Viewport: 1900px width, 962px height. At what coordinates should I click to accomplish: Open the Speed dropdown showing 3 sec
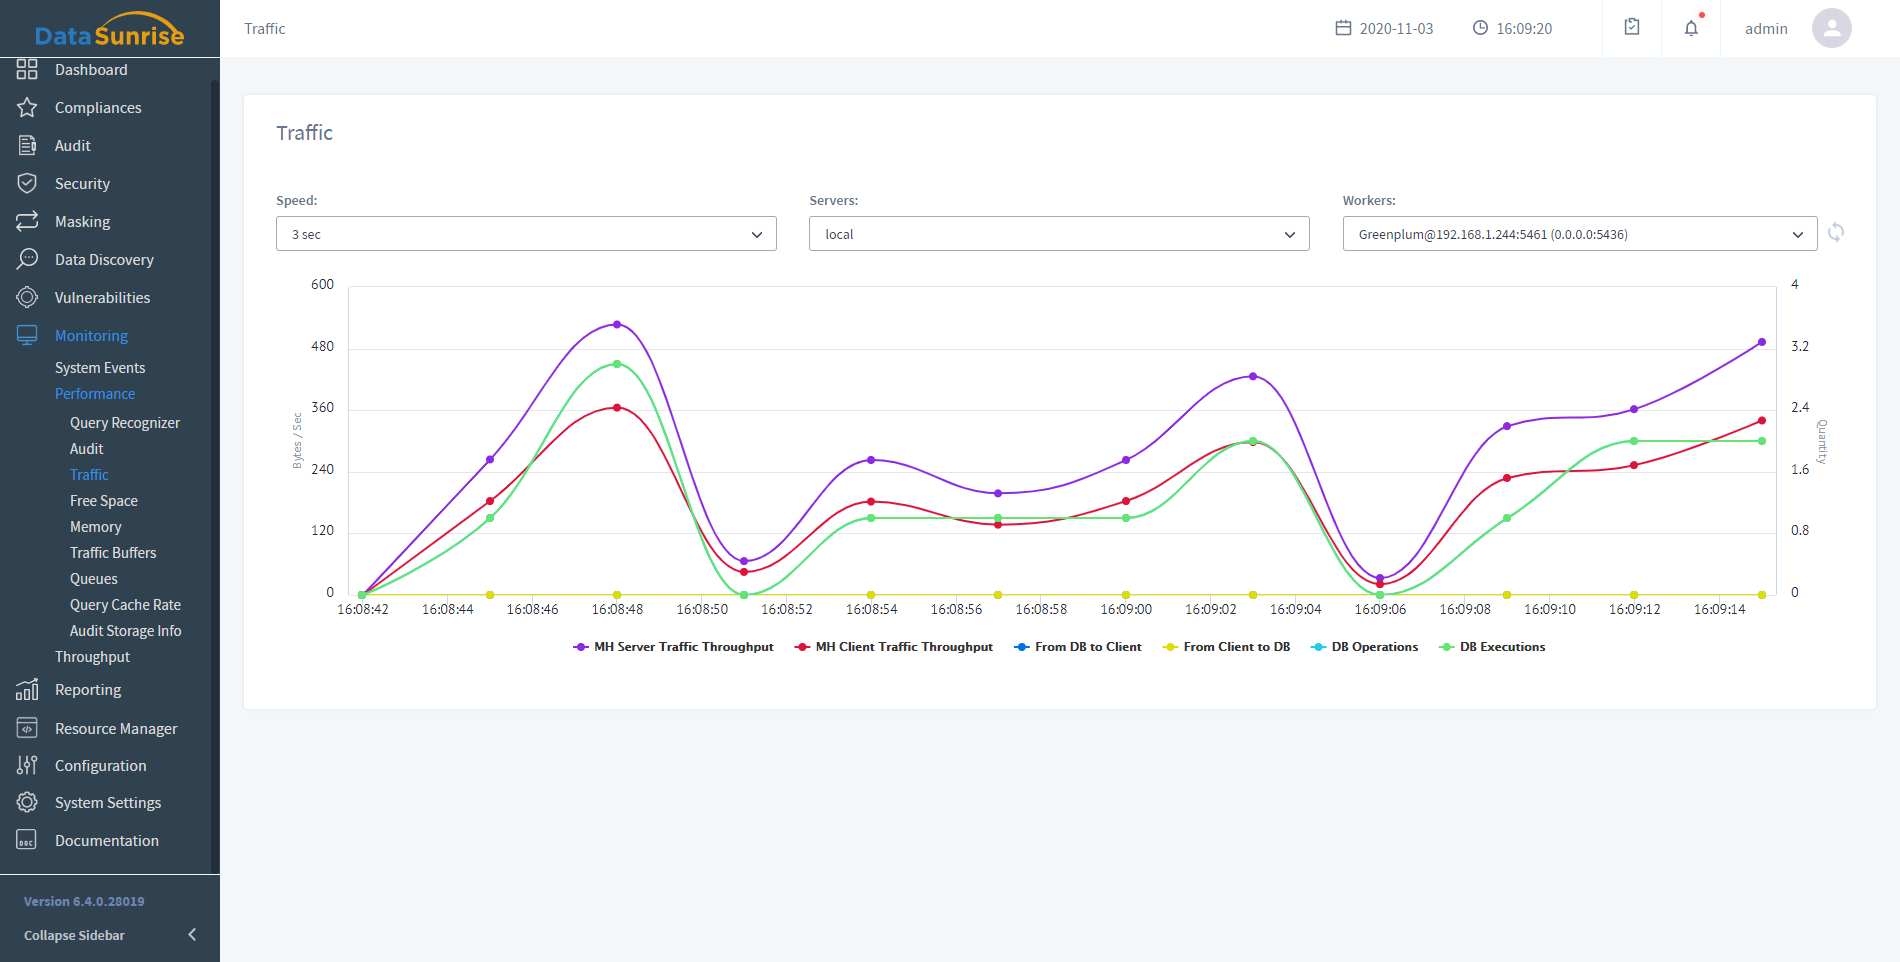click(x=526, y=234)
